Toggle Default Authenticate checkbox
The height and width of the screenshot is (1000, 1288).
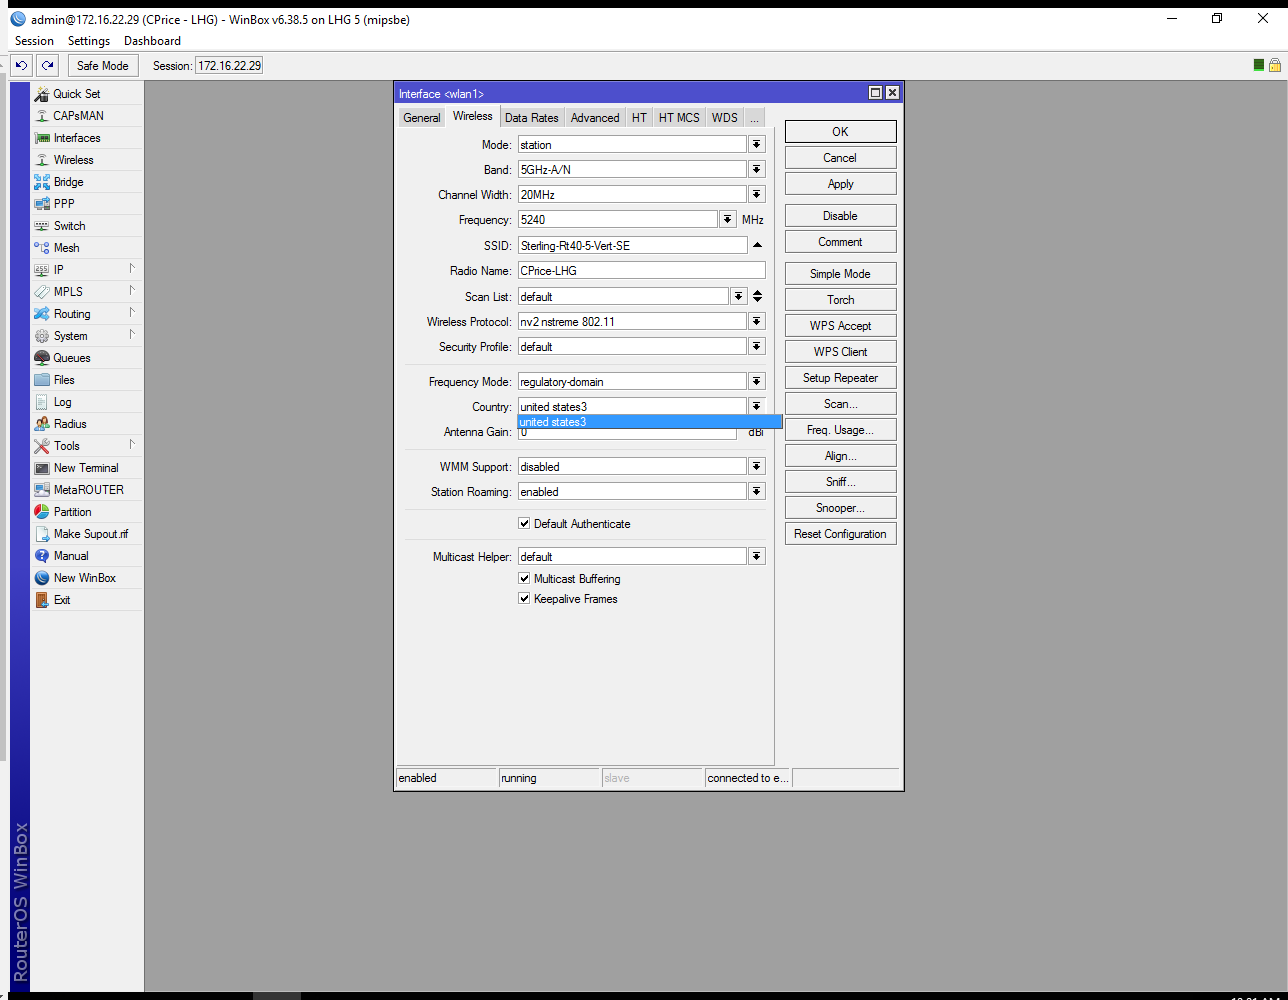pyautogui.click(x=524, y=524)
